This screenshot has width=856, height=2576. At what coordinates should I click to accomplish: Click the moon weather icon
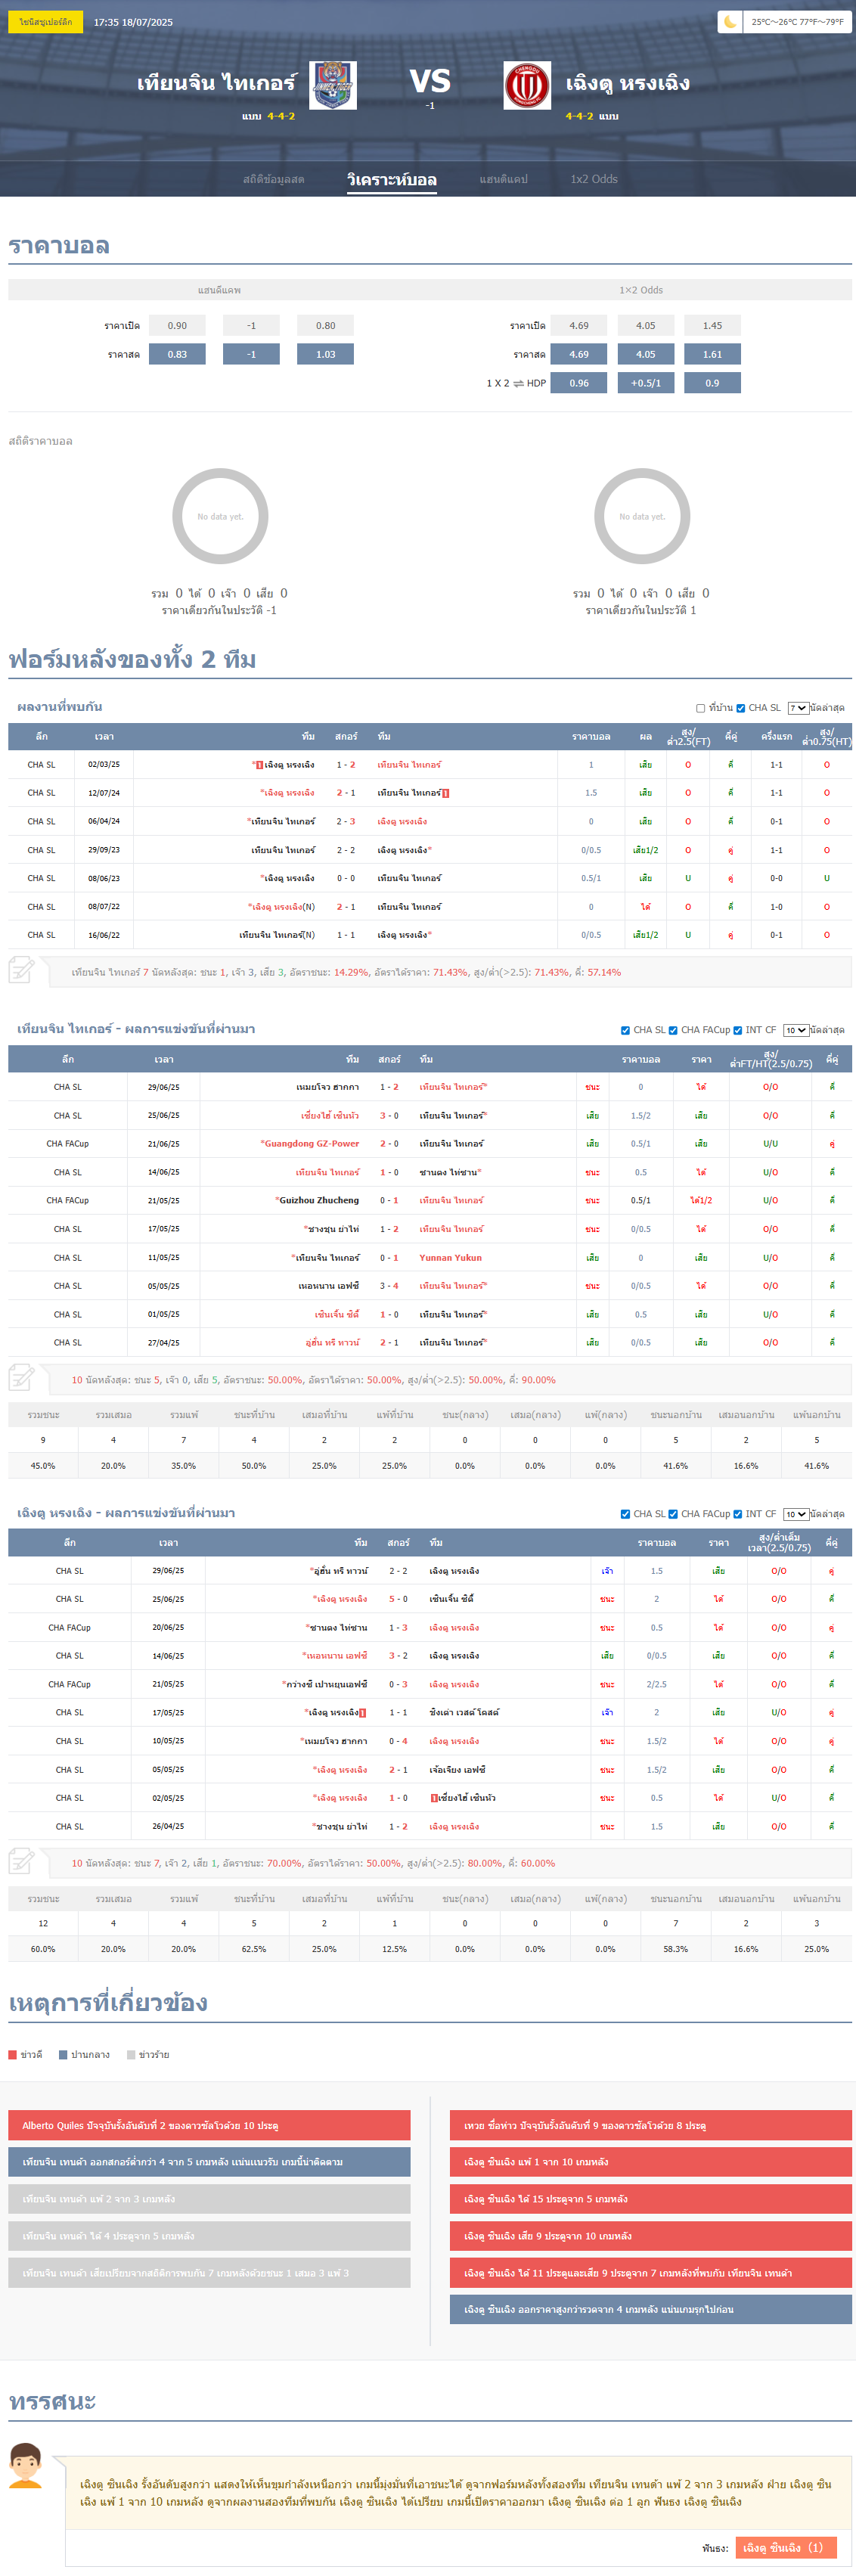coord(730,22)
